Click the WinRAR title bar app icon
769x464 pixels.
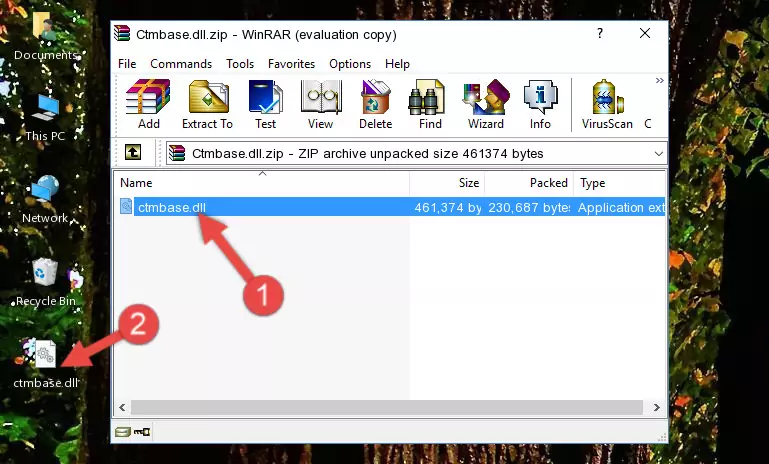122,34
